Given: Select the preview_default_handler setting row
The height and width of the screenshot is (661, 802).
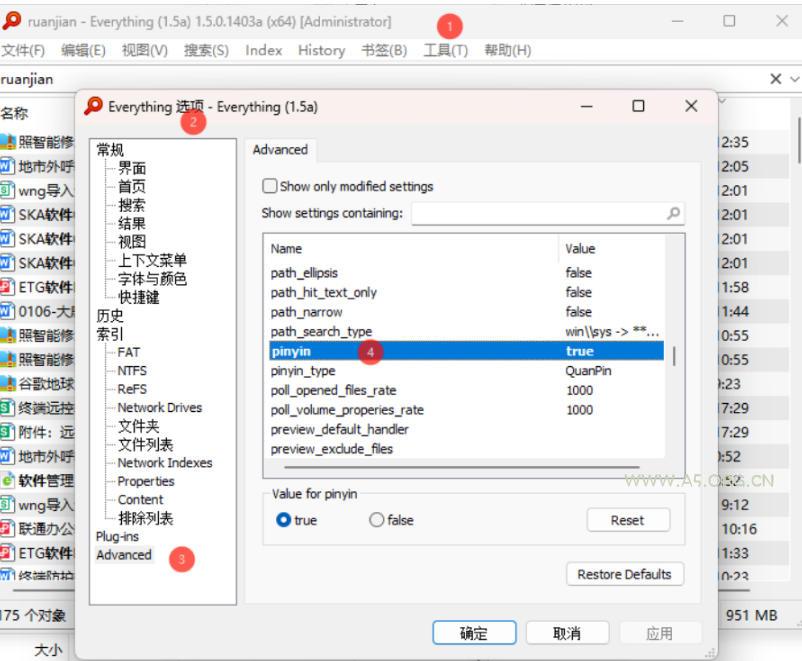Looking at the screenshot, I should pos(466,429).
